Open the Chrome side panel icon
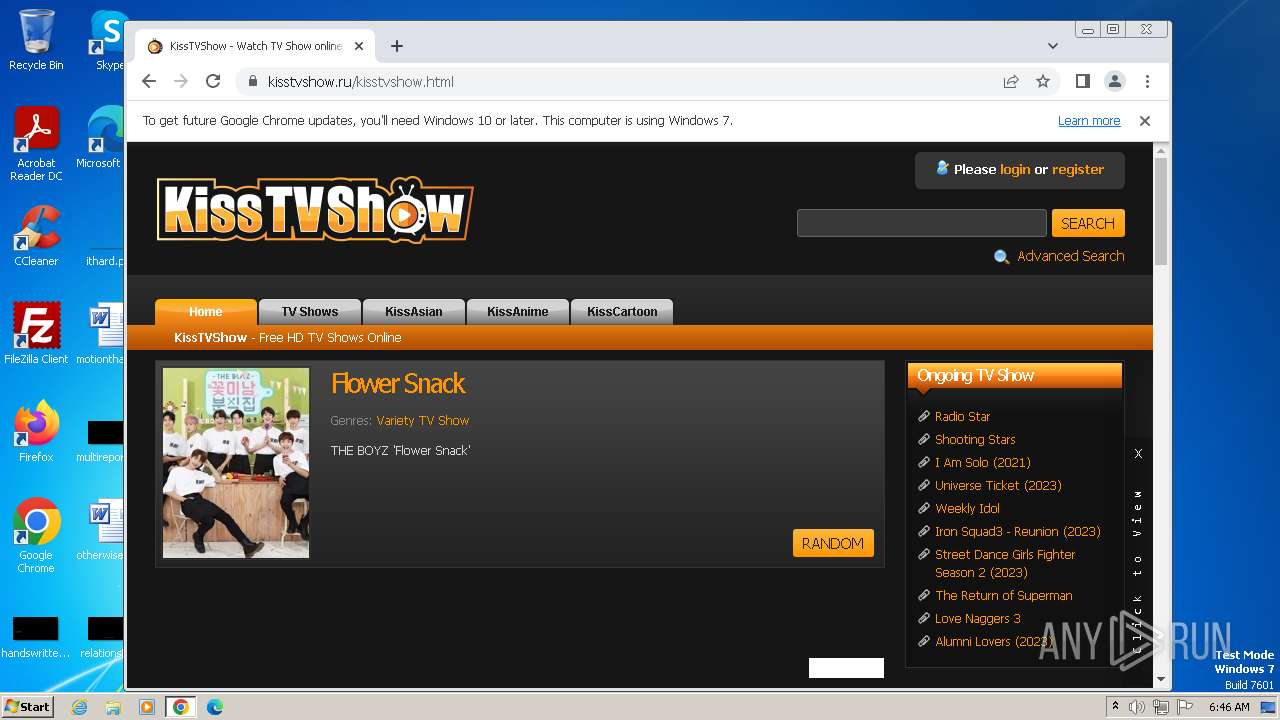 pyautogui.click(x=1082, y=81)
